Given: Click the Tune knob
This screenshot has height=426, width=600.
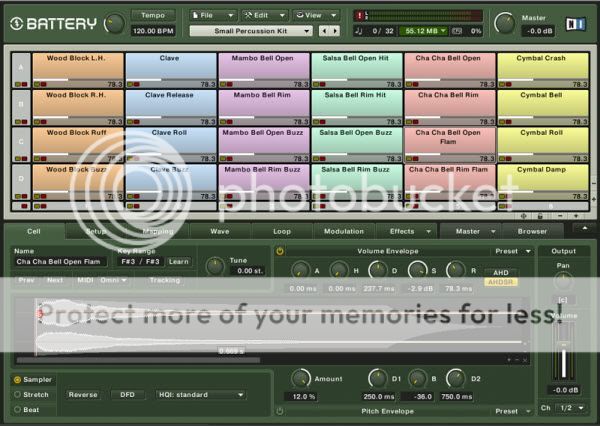Looking at the screenshot, I should point(215,266).
